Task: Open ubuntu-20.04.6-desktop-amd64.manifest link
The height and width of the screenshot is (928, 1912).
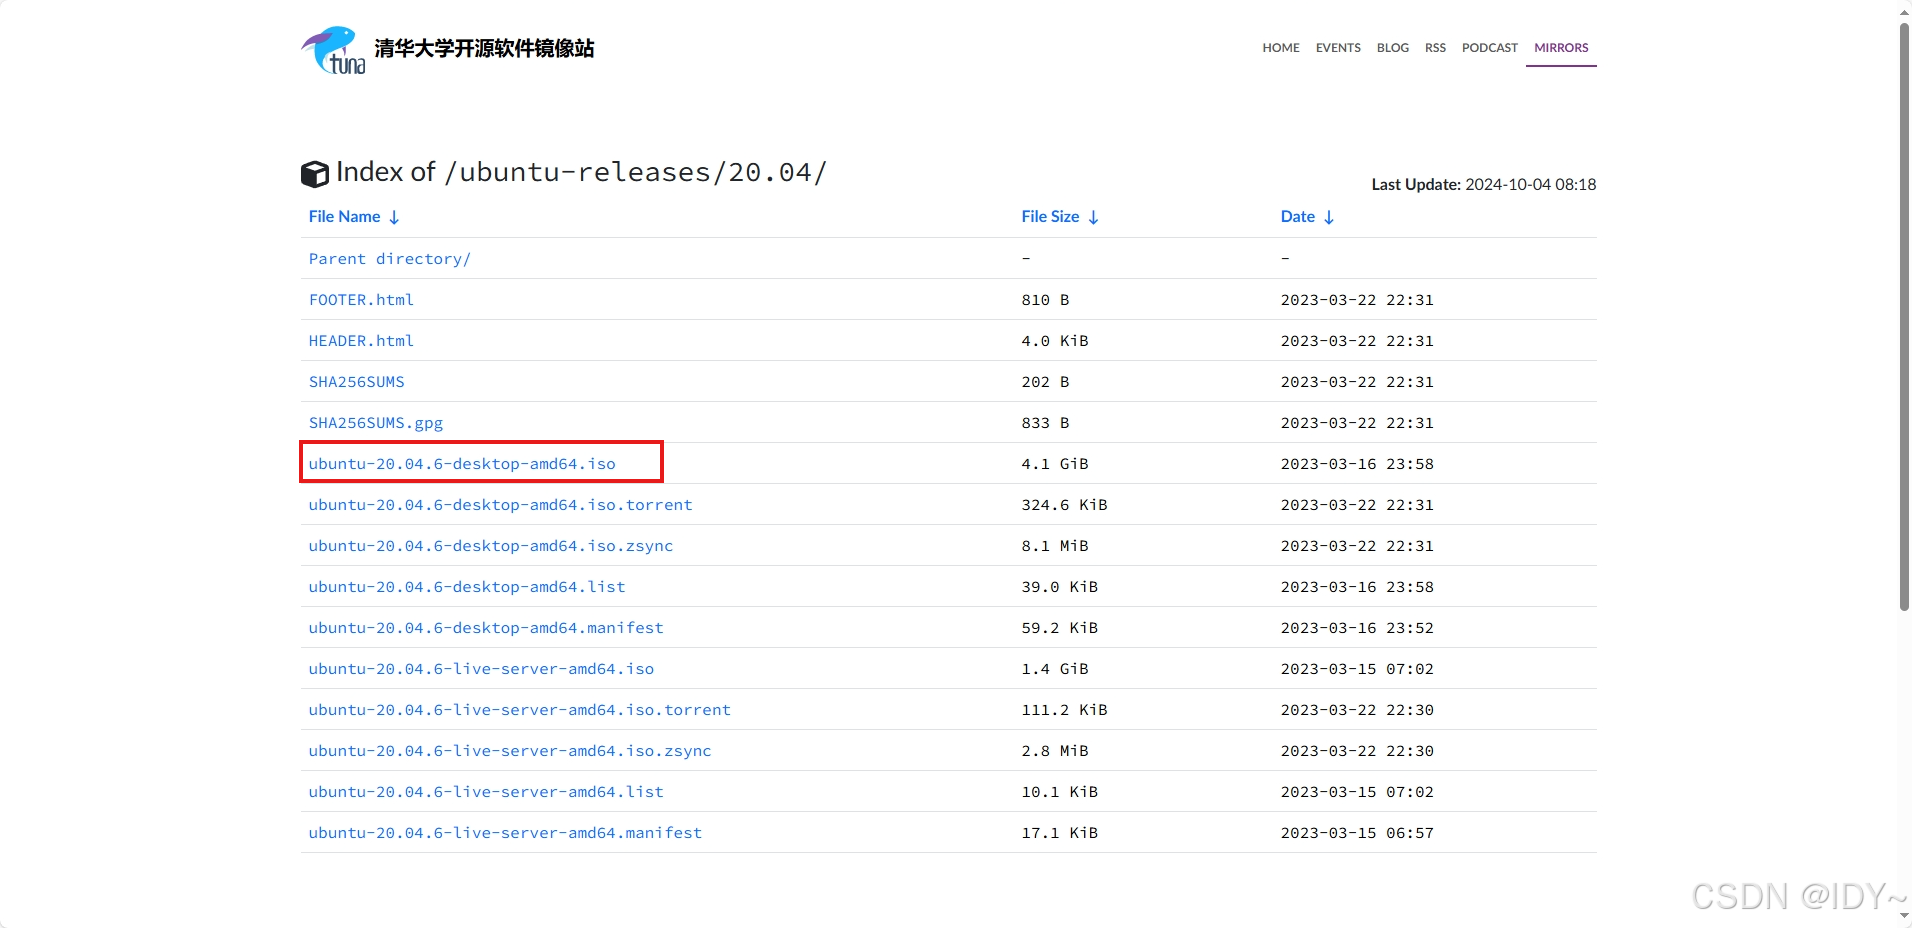Action: [486, 628]
